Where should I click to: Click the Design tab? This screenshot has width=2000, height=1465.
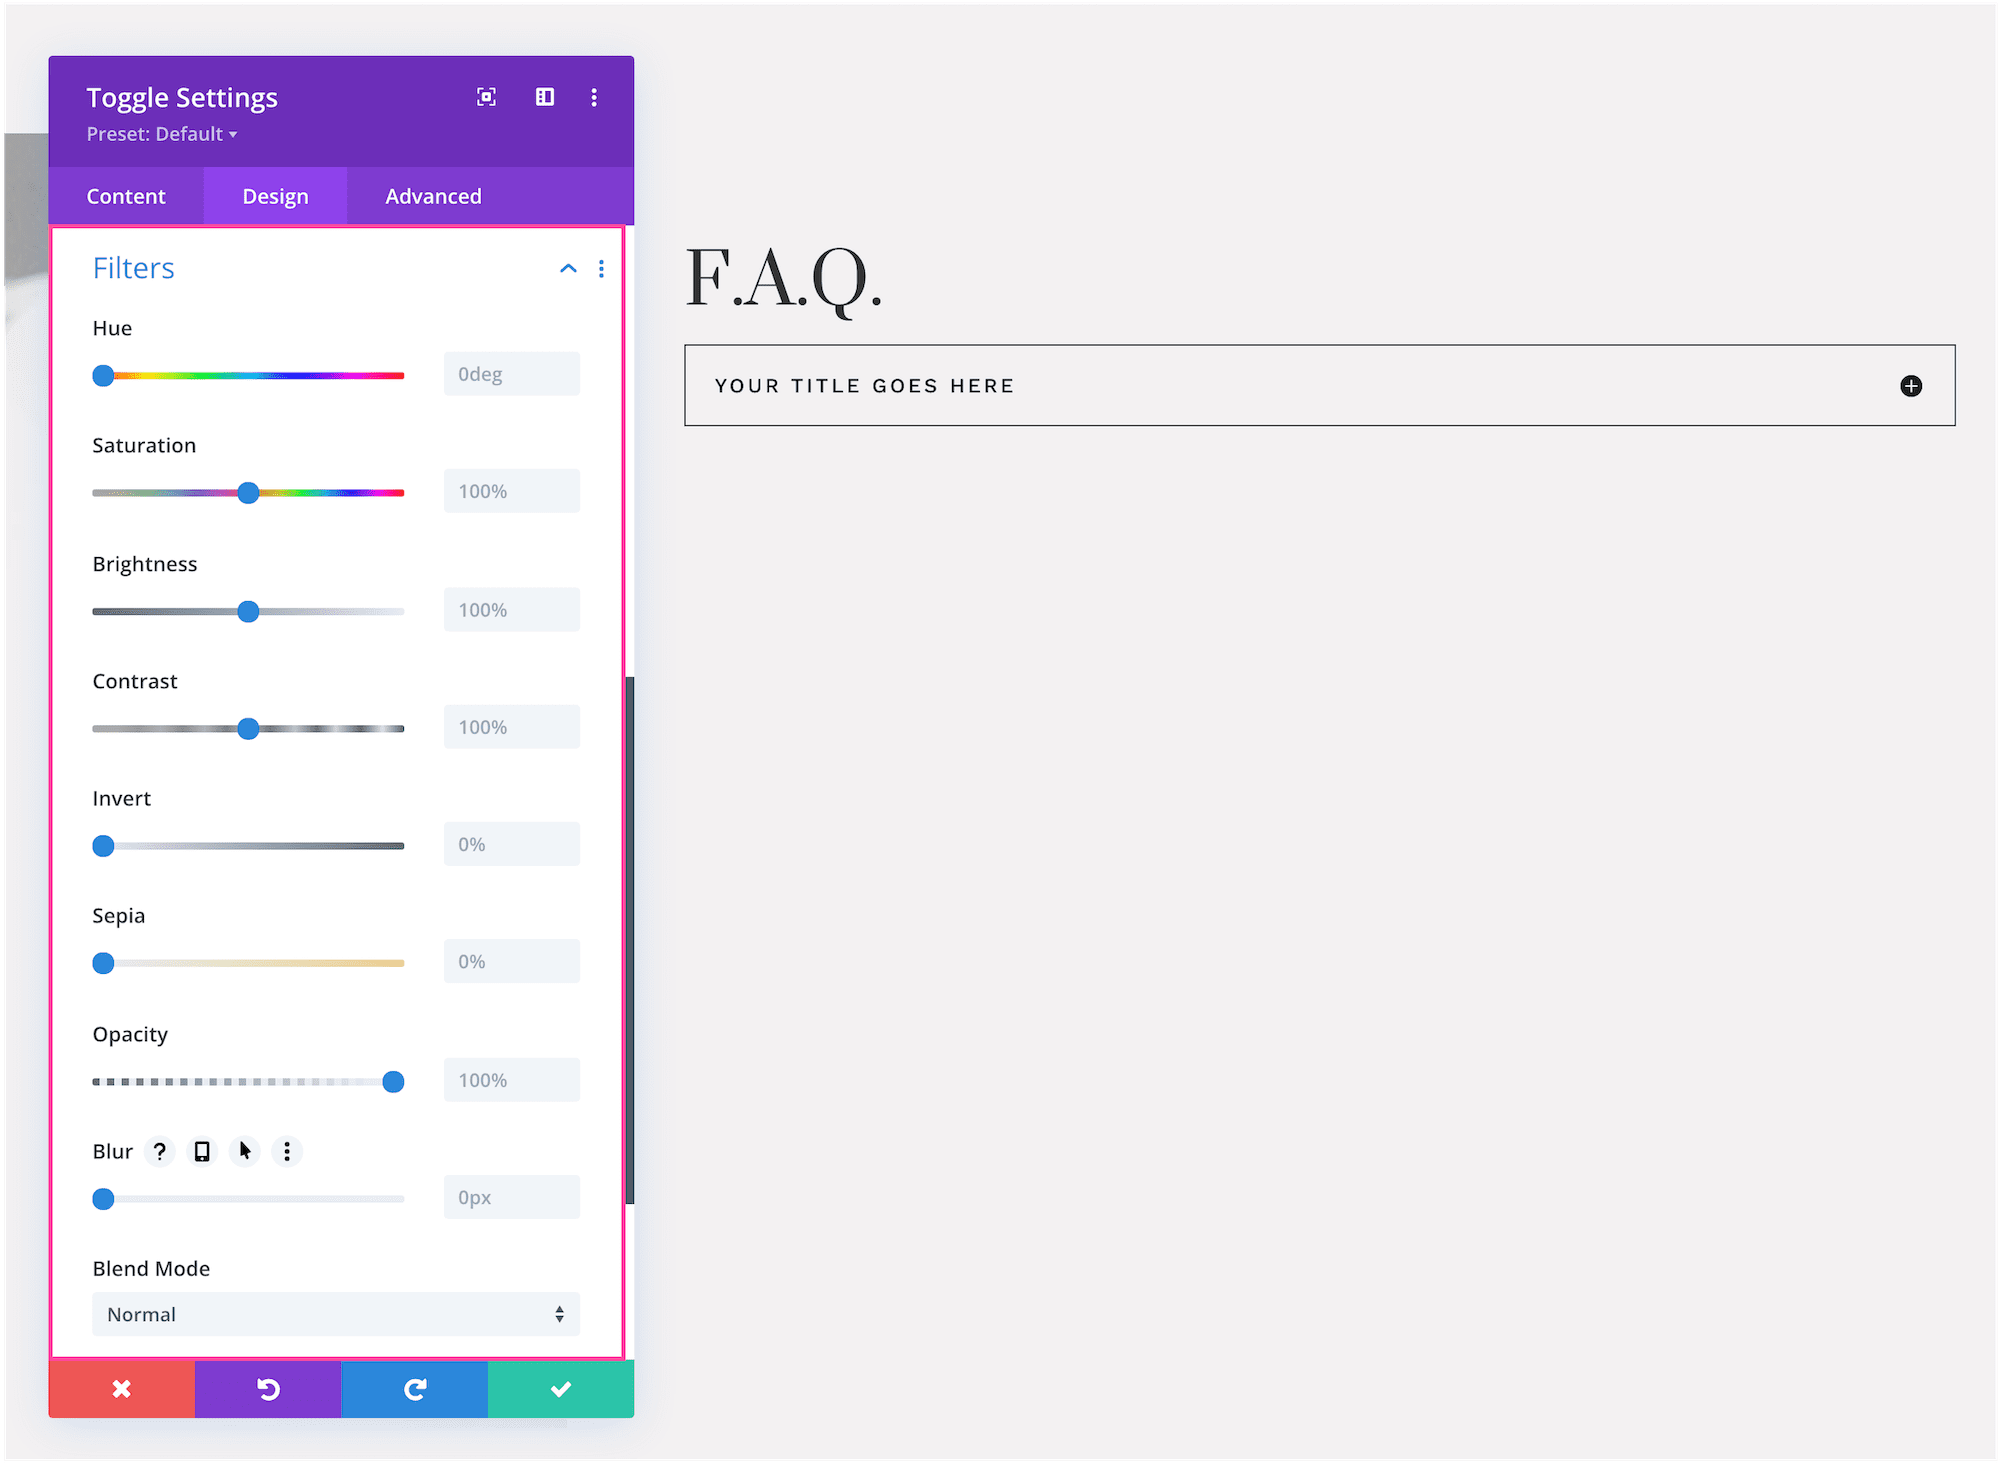point(275,196)
